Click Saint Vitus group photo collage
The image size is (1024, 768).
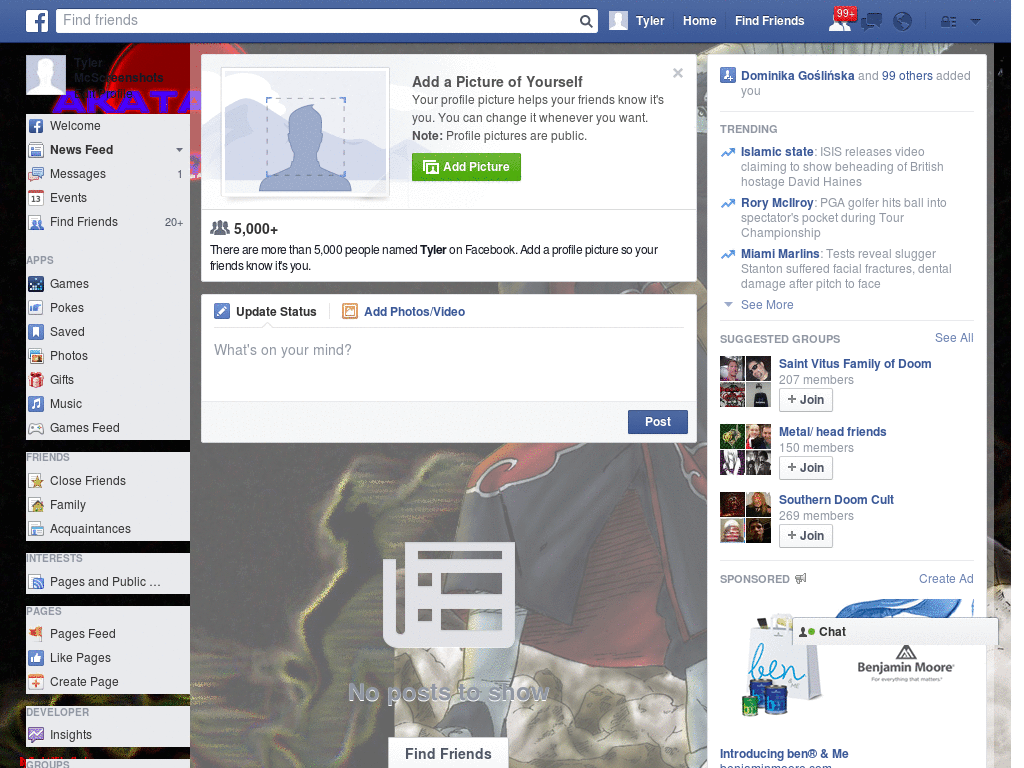pos(745,381)
